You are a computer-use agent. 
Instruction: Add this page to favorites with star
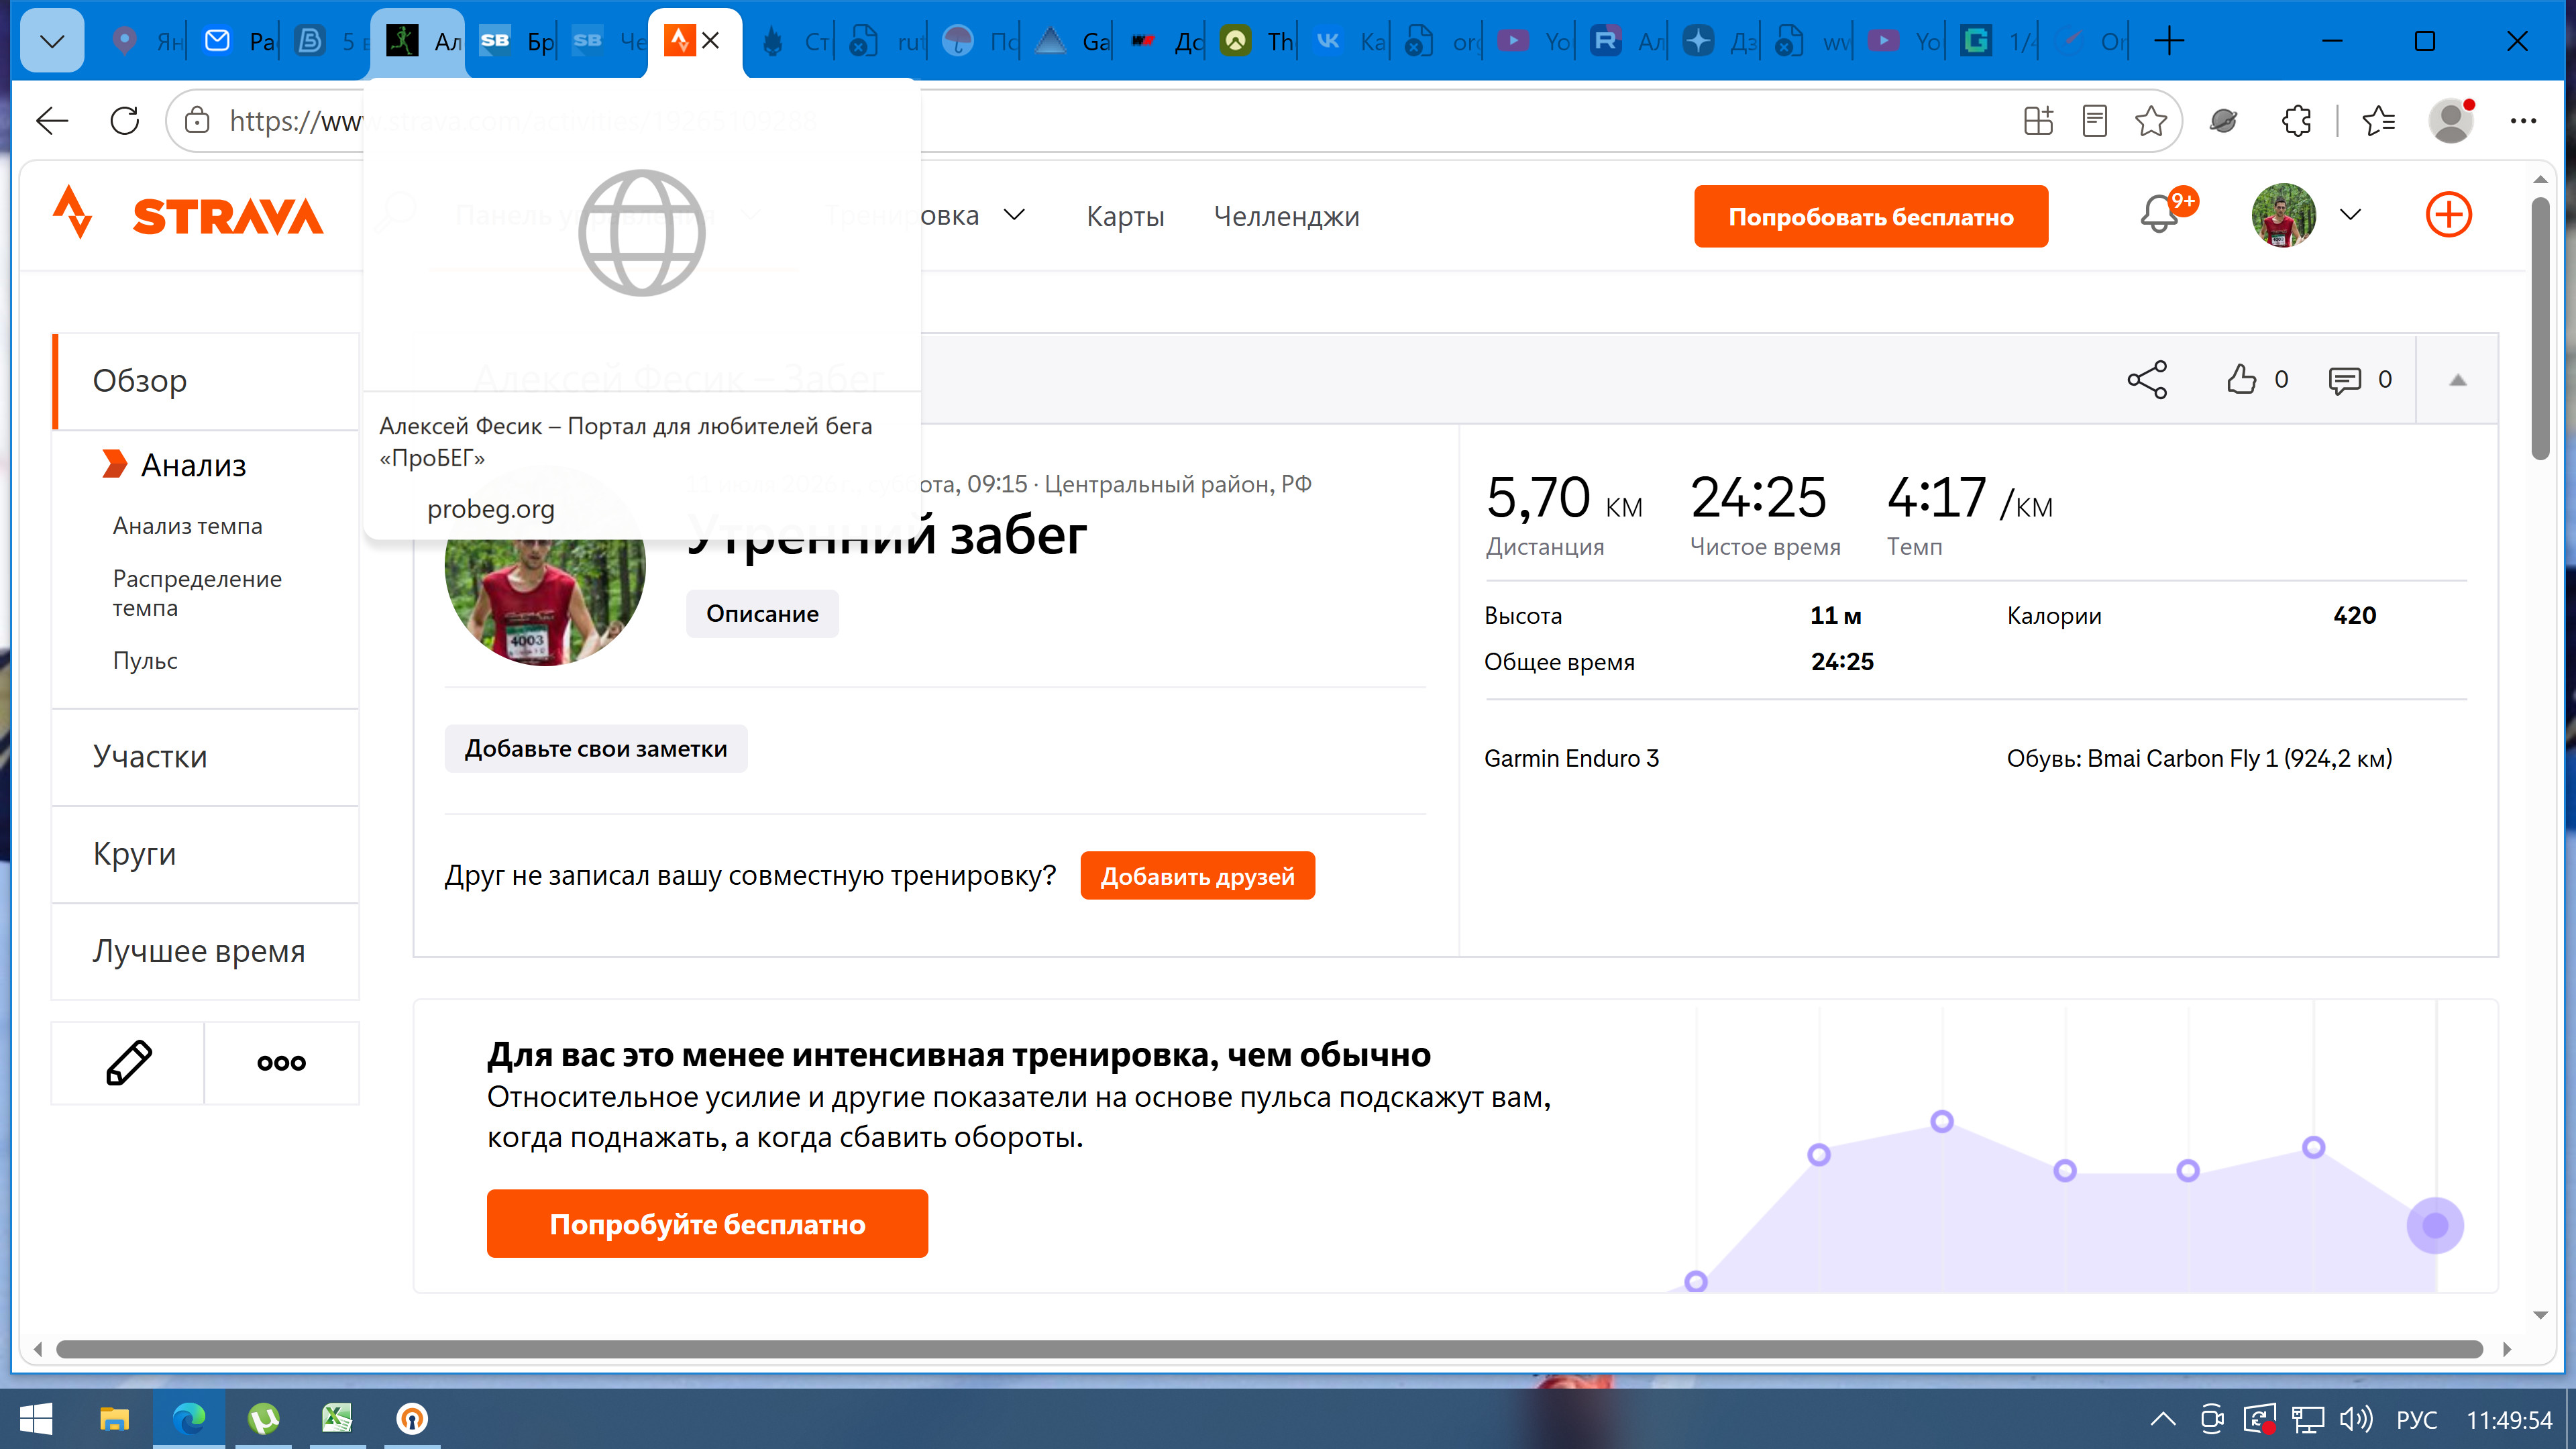point(2151,121)
